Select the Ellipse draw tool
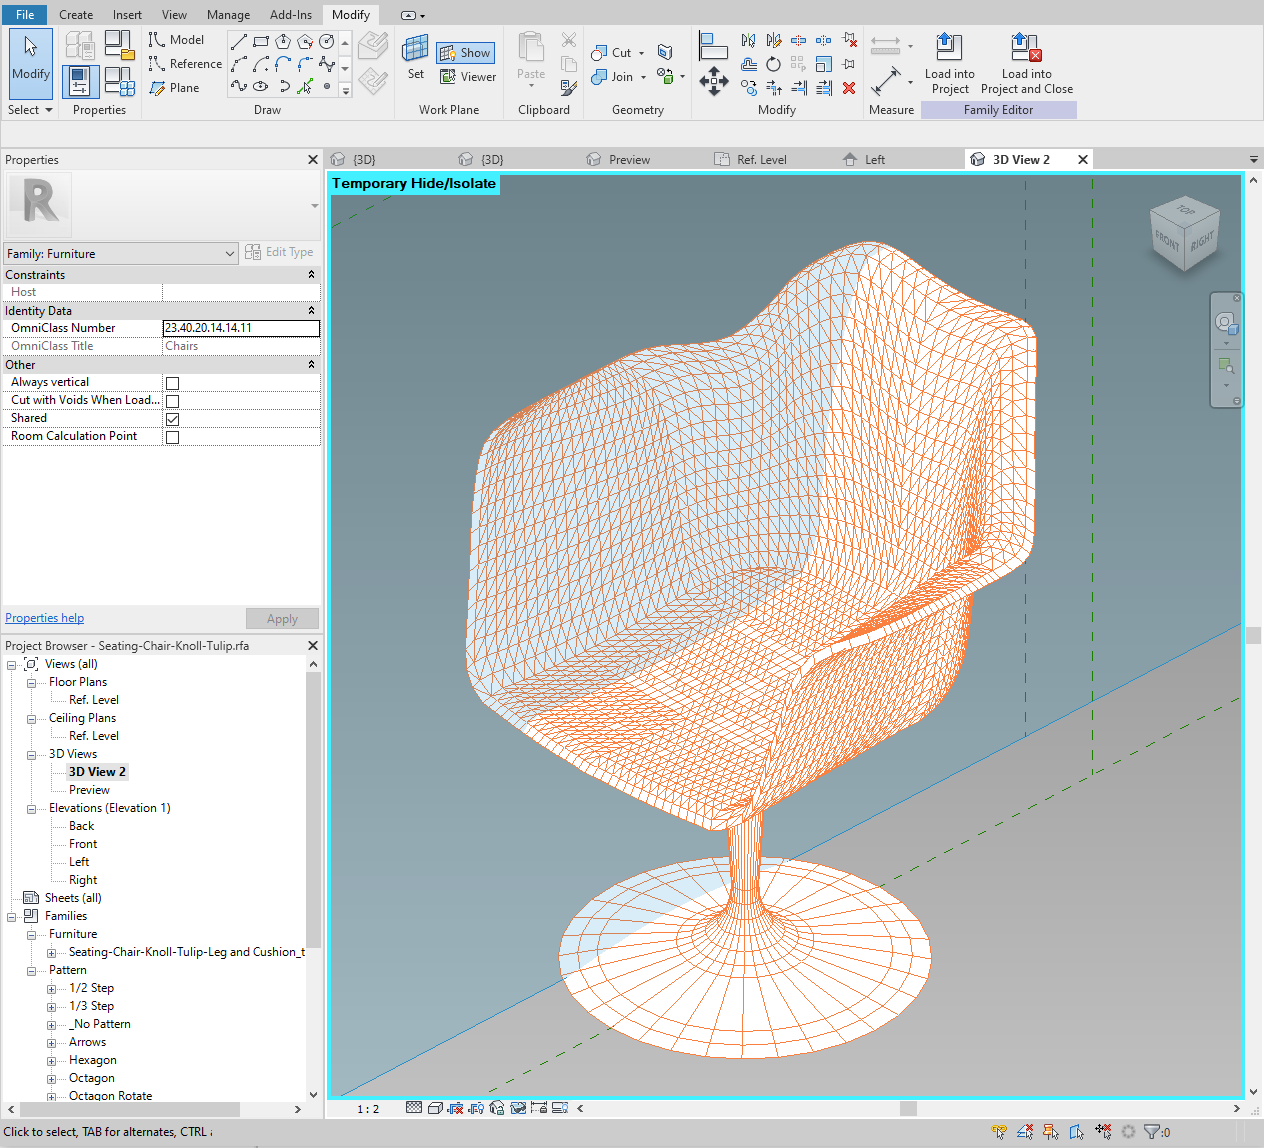Viewport: 1264px width, 1148px height. tap(261, 86)
